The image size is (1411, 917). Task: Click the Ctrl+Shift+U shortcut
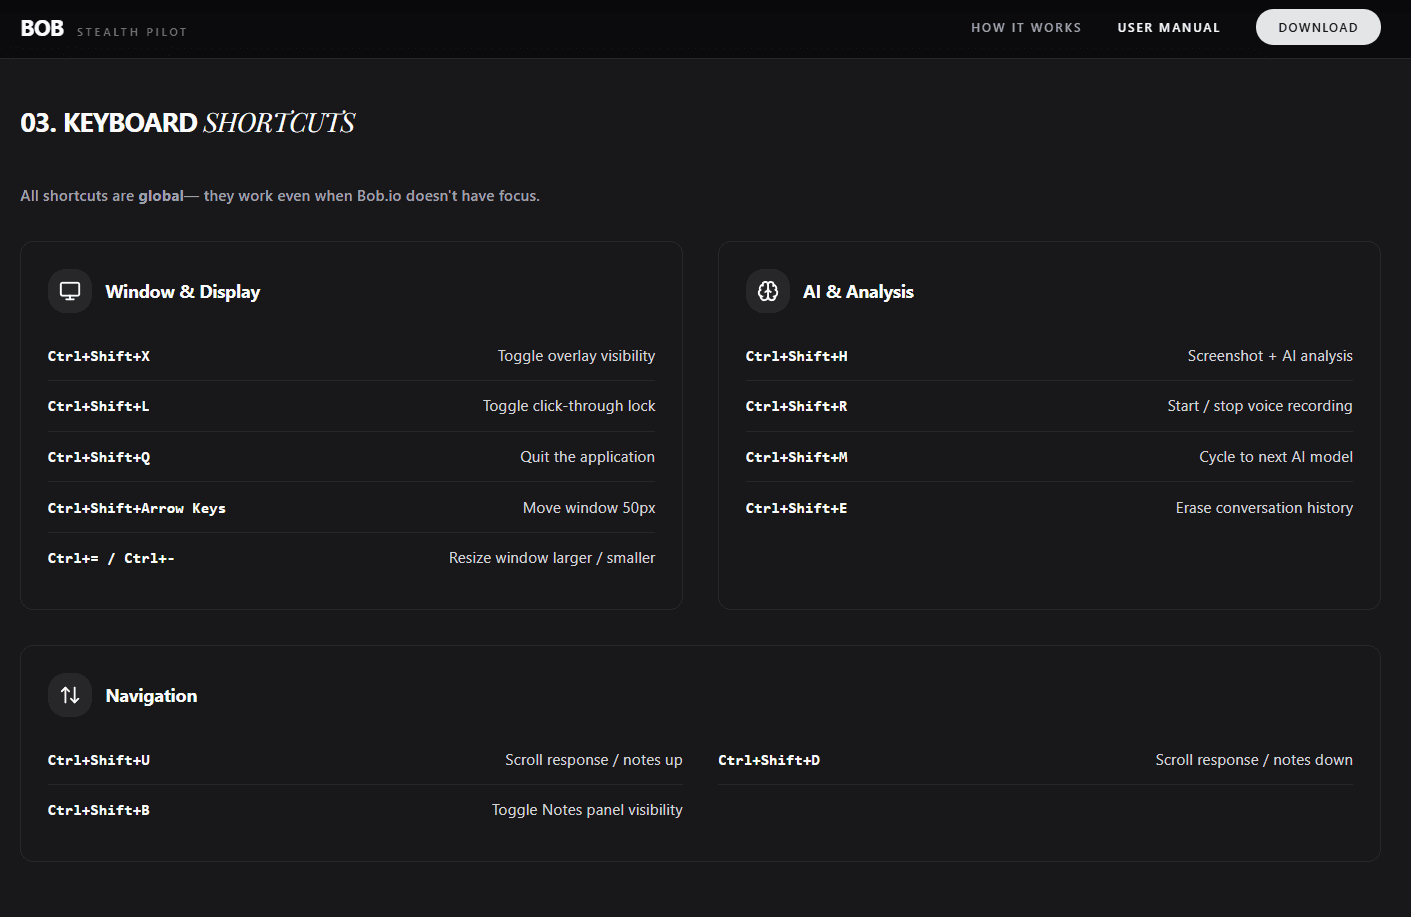pos(99,760)
